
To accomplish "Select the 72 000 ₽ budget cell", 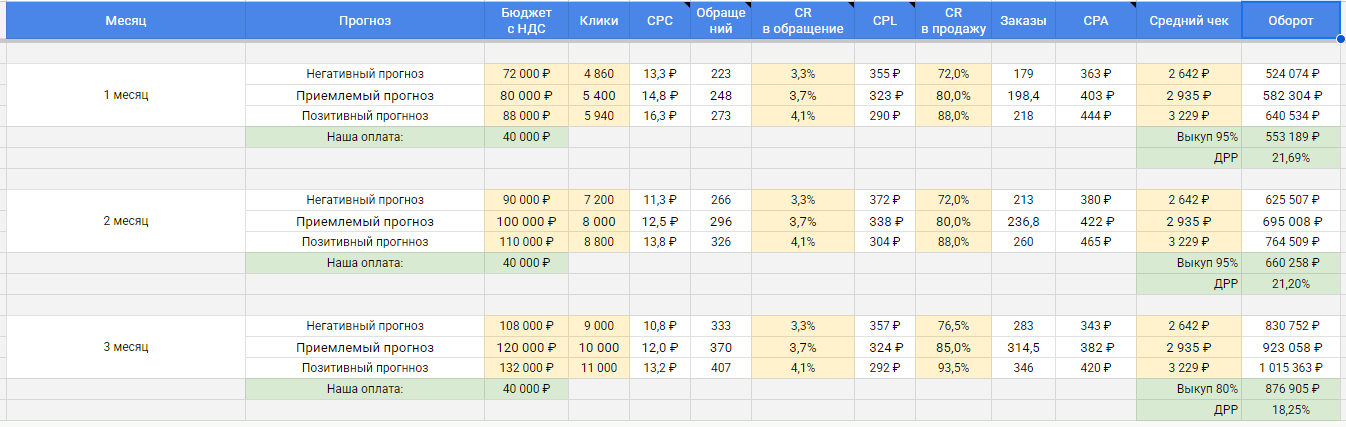I will (x=526, y=74).
